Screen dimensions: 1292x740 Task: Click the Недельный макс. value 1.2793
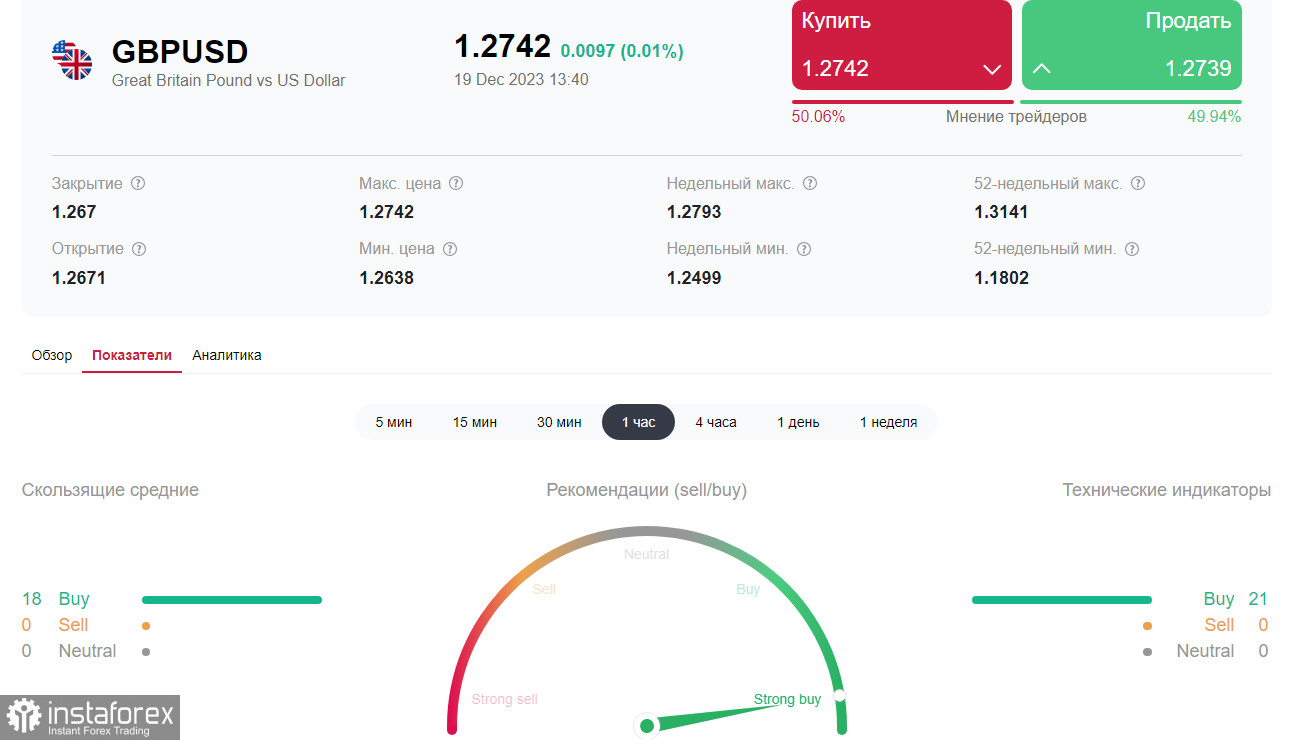pyautogui.click(x=694, y=212)
